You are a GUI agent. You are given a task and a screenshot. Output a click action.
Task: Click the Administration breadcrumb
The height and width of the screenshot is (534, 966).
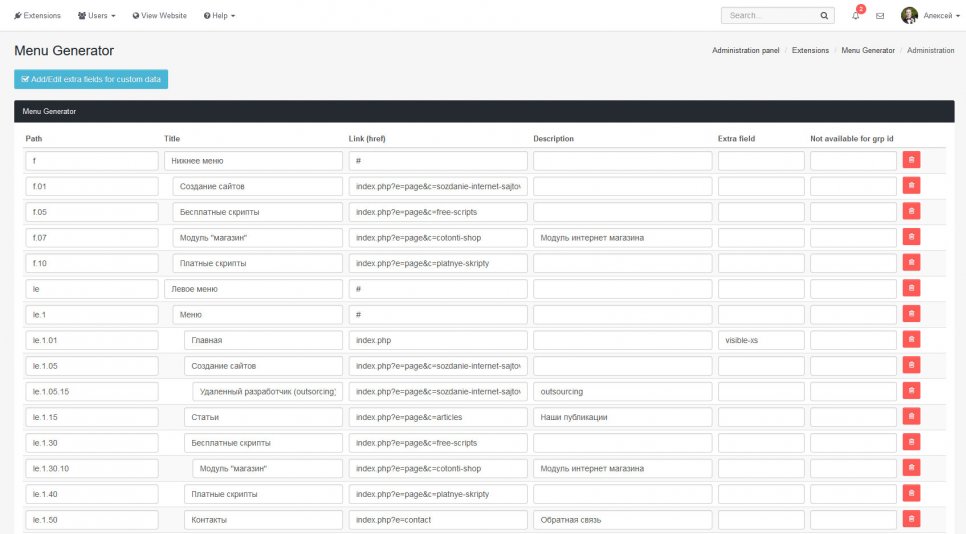(x=930, y=51)
